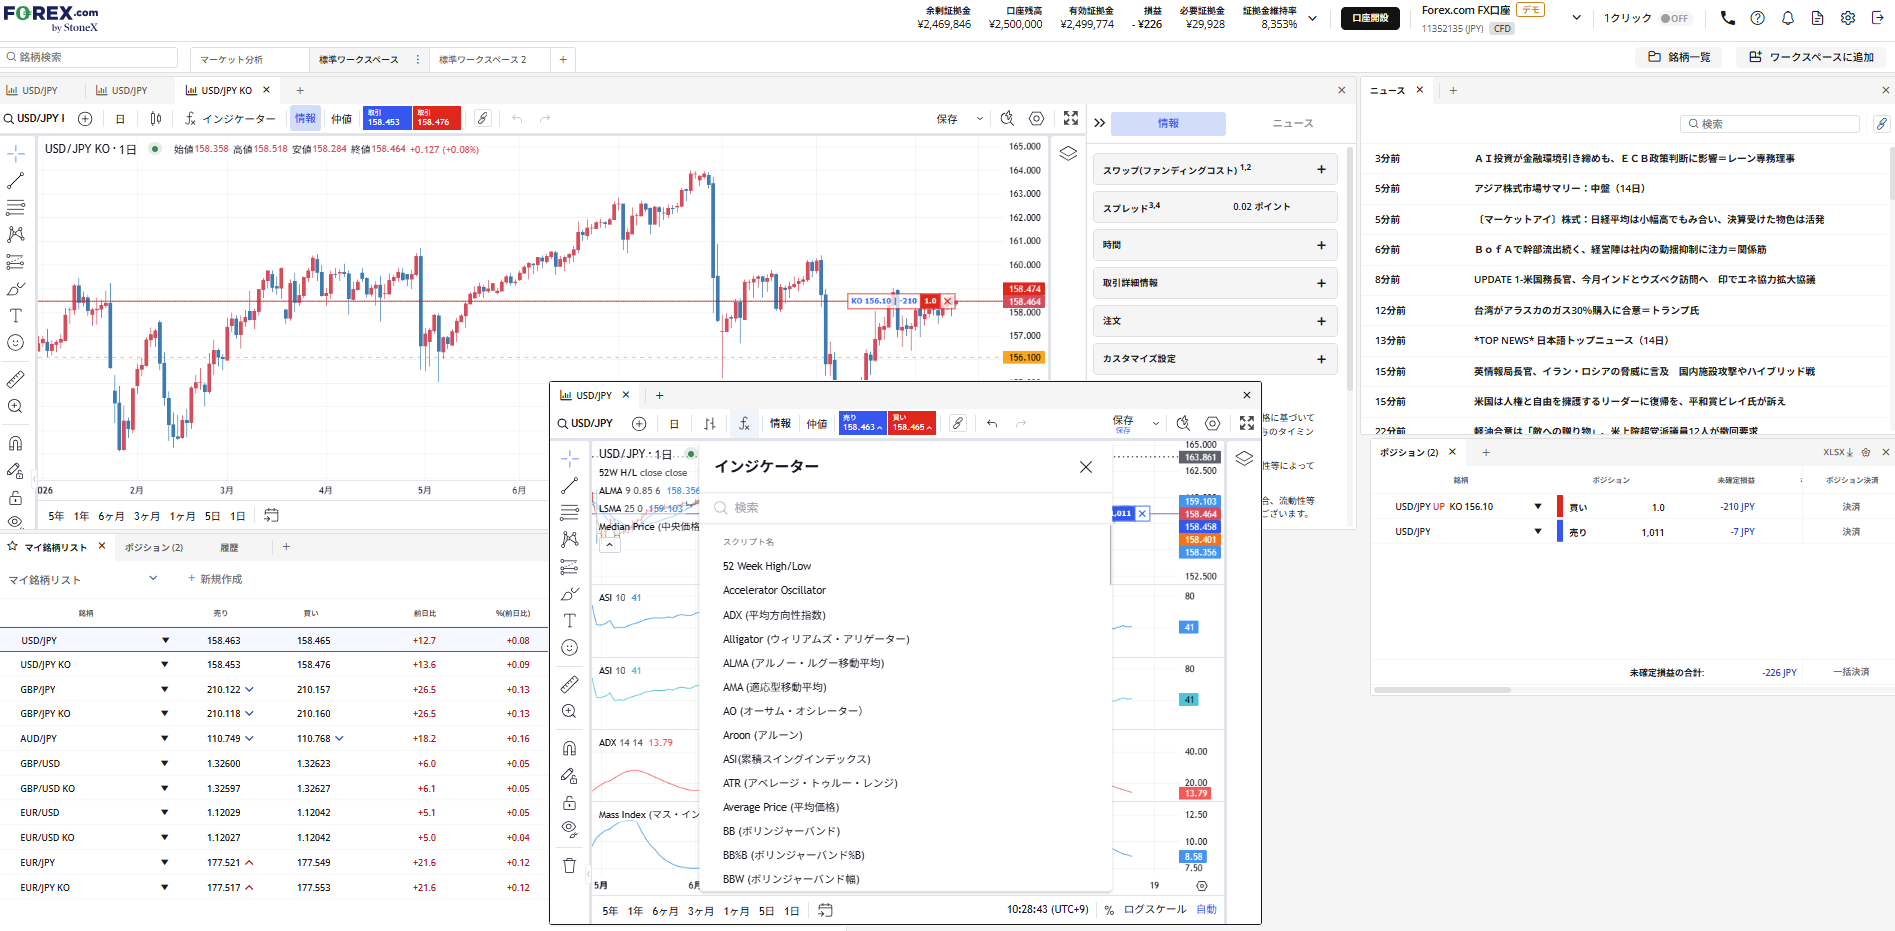Image resolution: width=1895 pixels, height=931 pixels.
Task: Click trash remove-drawings icon in floating window
Action: (569, 866)
